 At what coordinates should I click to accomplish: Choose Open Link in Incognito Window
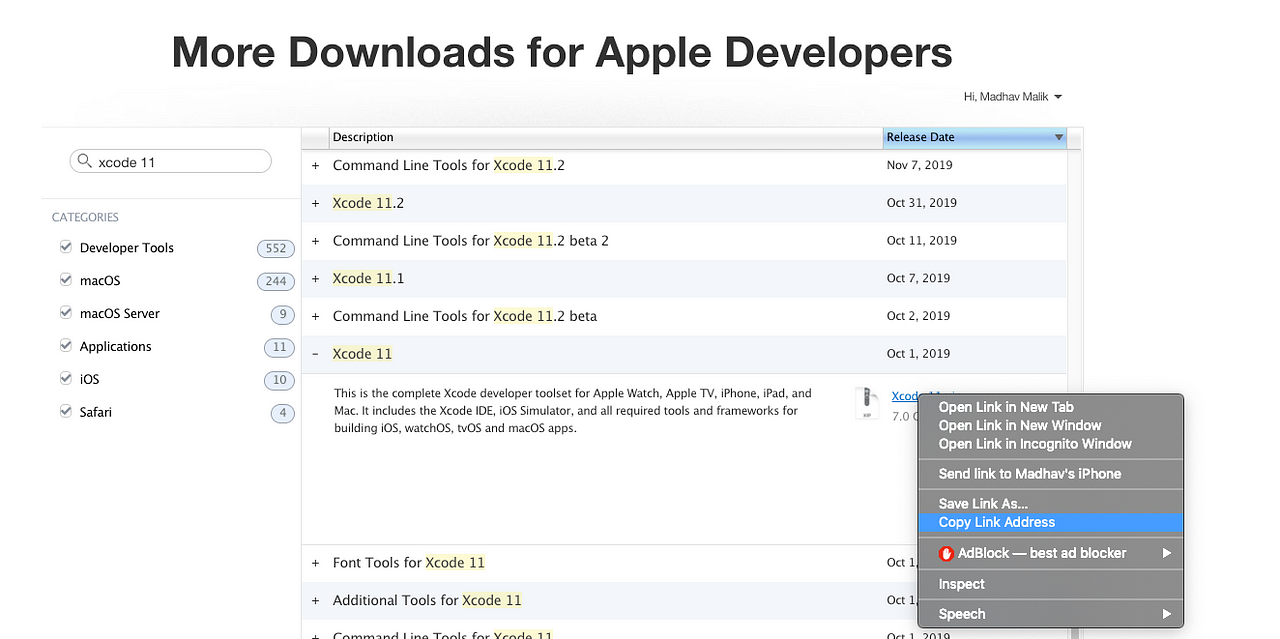pos(1050,444)
